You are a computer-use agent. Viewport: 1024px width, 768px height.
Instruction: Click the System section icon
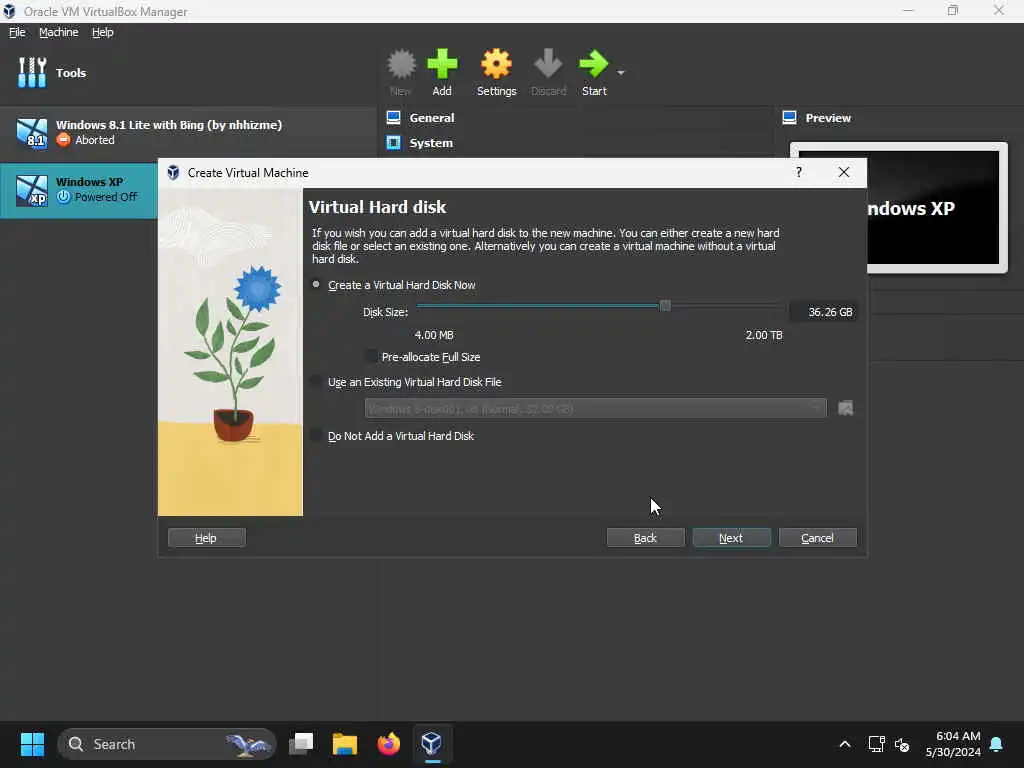(393, 142)
